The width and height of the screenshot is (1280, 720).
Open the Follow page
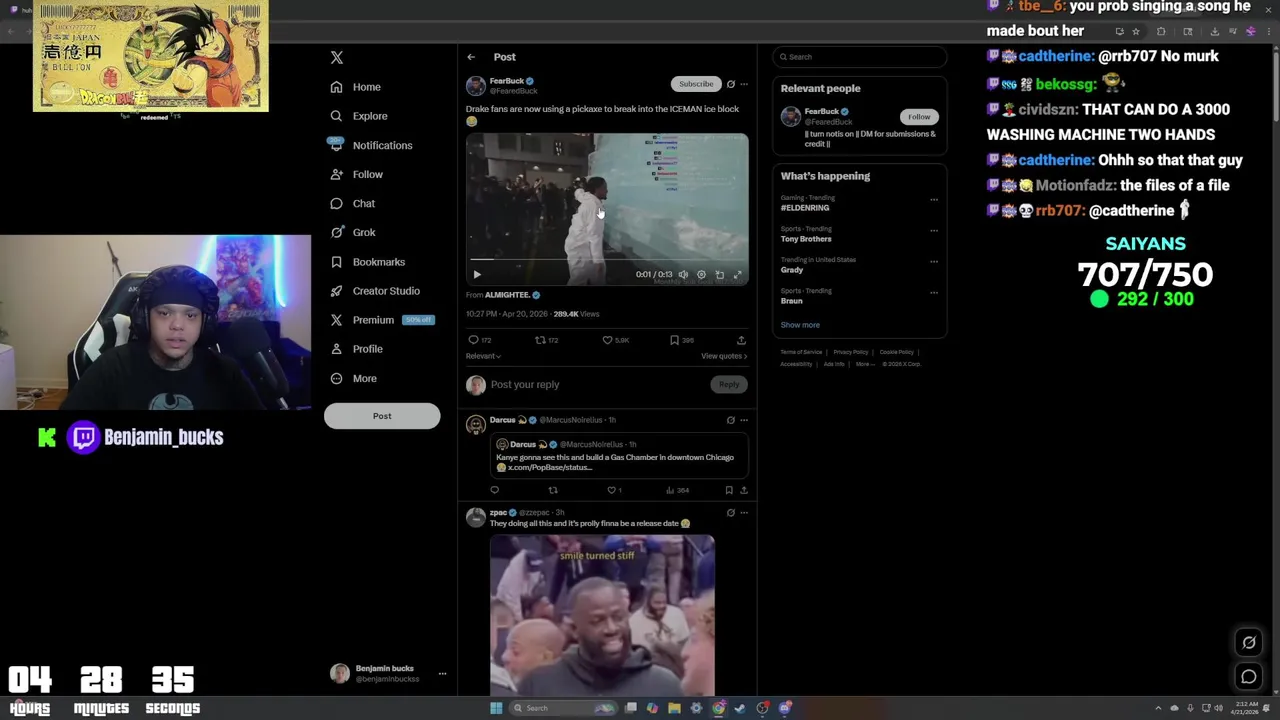(357, 174)
